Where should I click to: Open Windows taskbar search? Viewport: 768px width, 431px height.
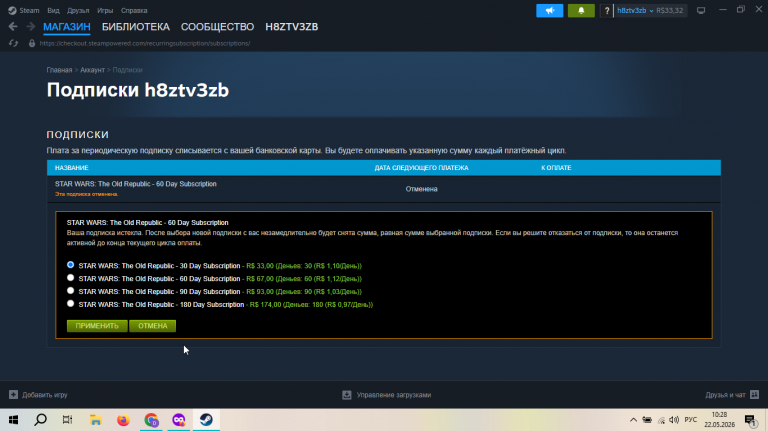pos(41,420)
